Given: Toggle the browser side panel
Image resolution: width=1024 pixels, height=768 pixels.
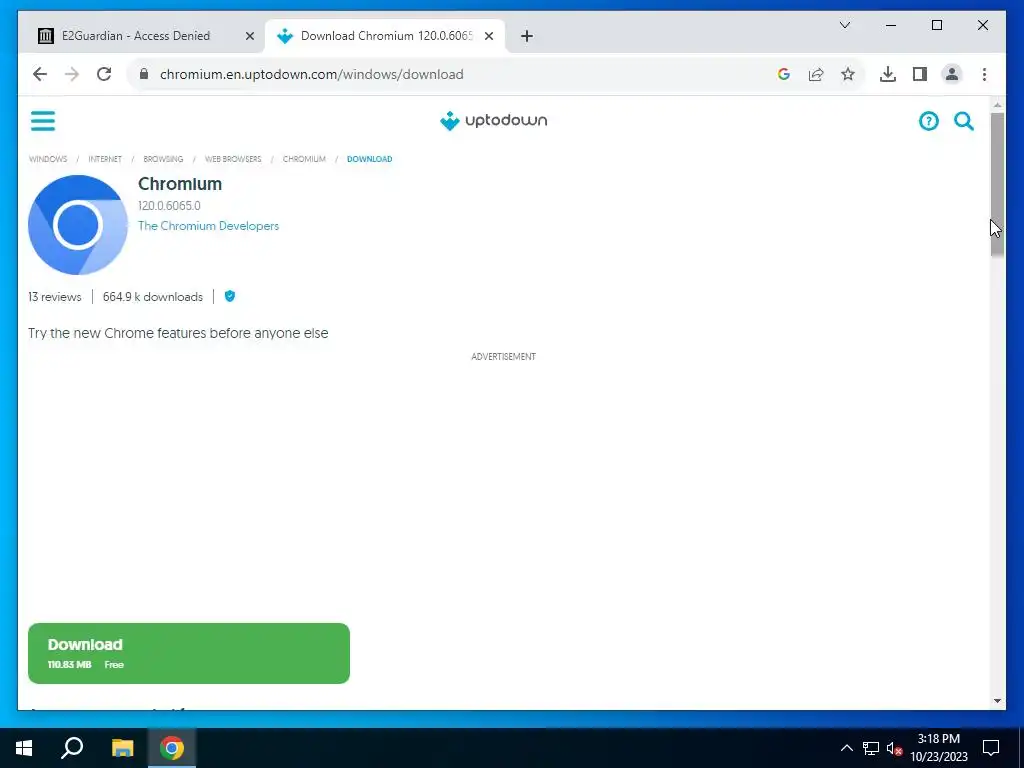Looking at the screenshot, I should coord(920,74).
